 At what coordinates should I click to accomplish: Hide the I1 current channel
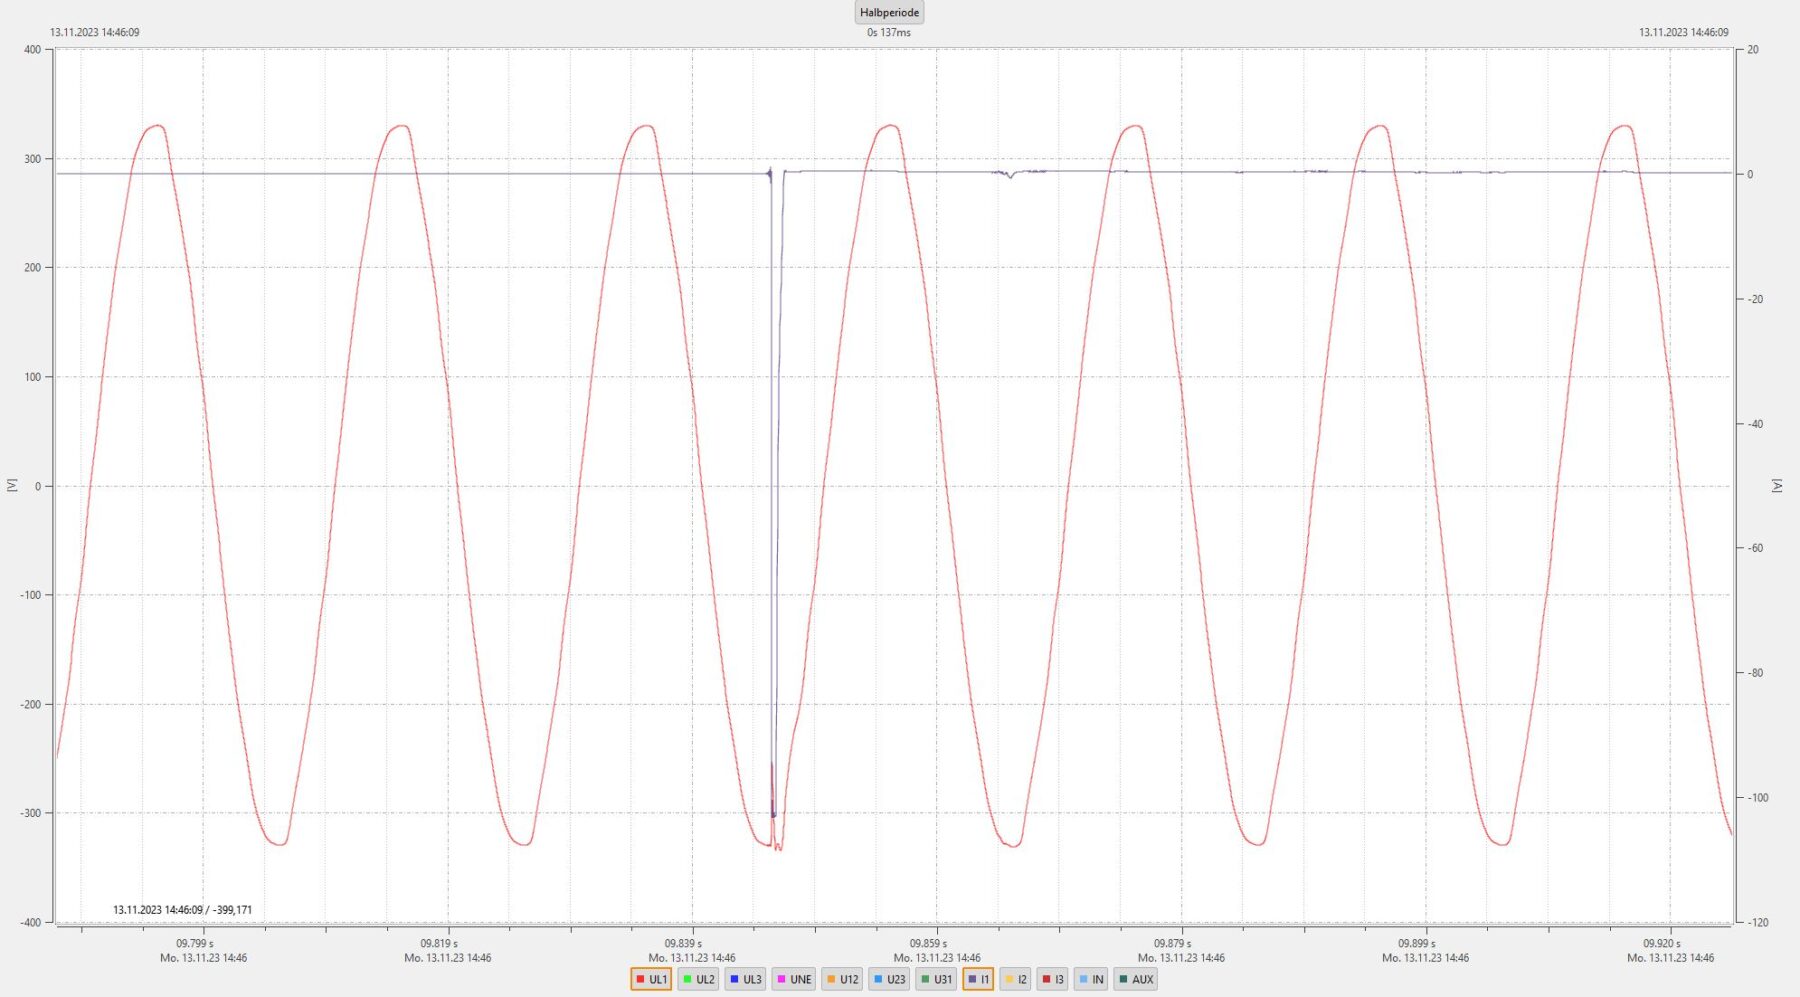[978, 979]
